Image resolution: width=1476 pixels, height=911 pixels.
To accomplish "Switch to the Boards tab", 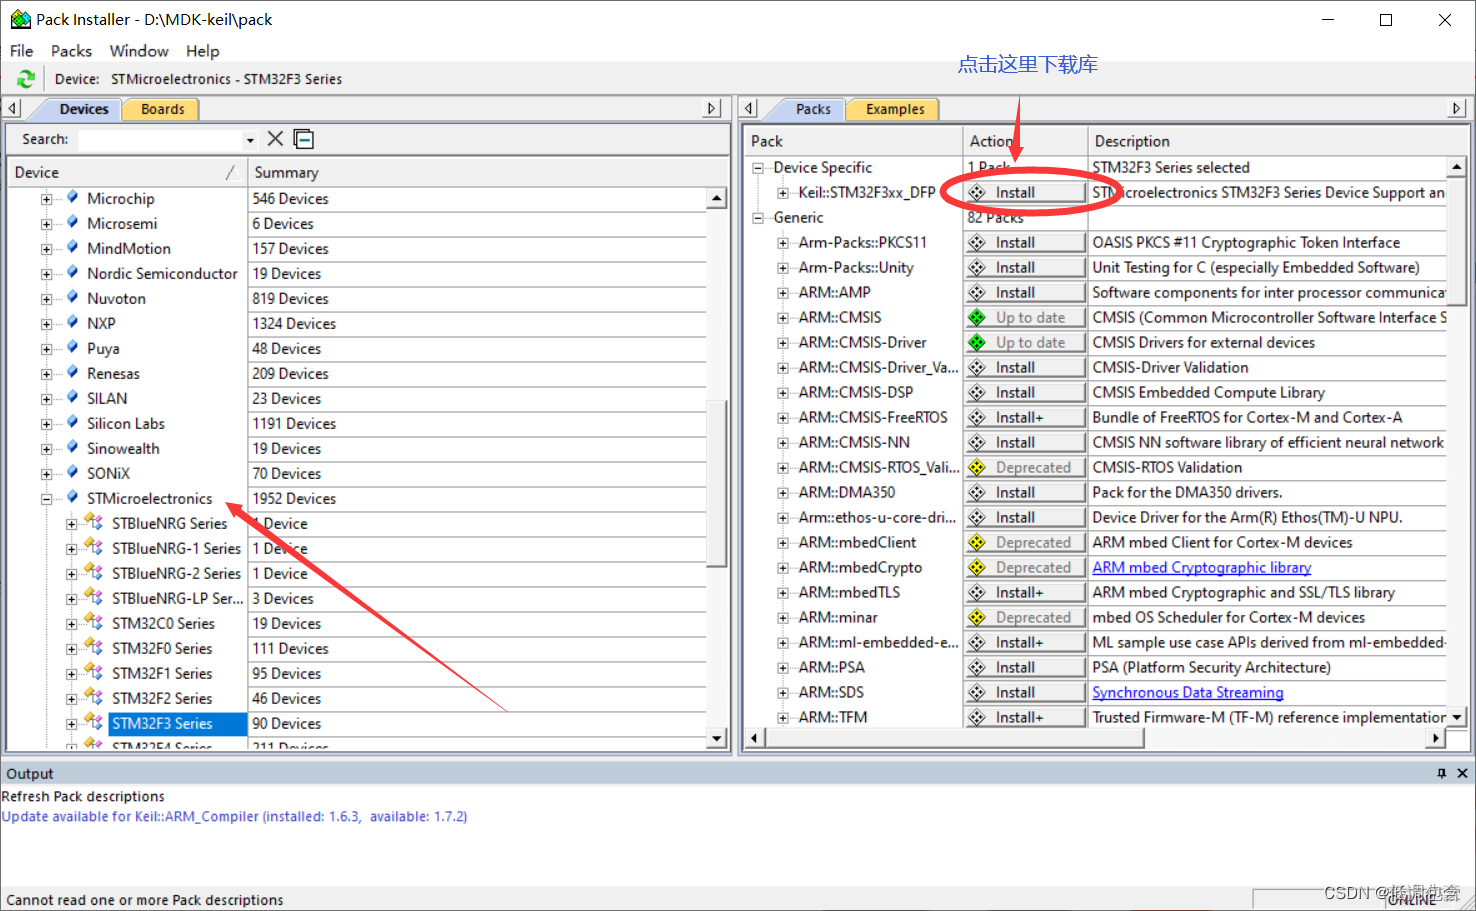I will 162,109.
